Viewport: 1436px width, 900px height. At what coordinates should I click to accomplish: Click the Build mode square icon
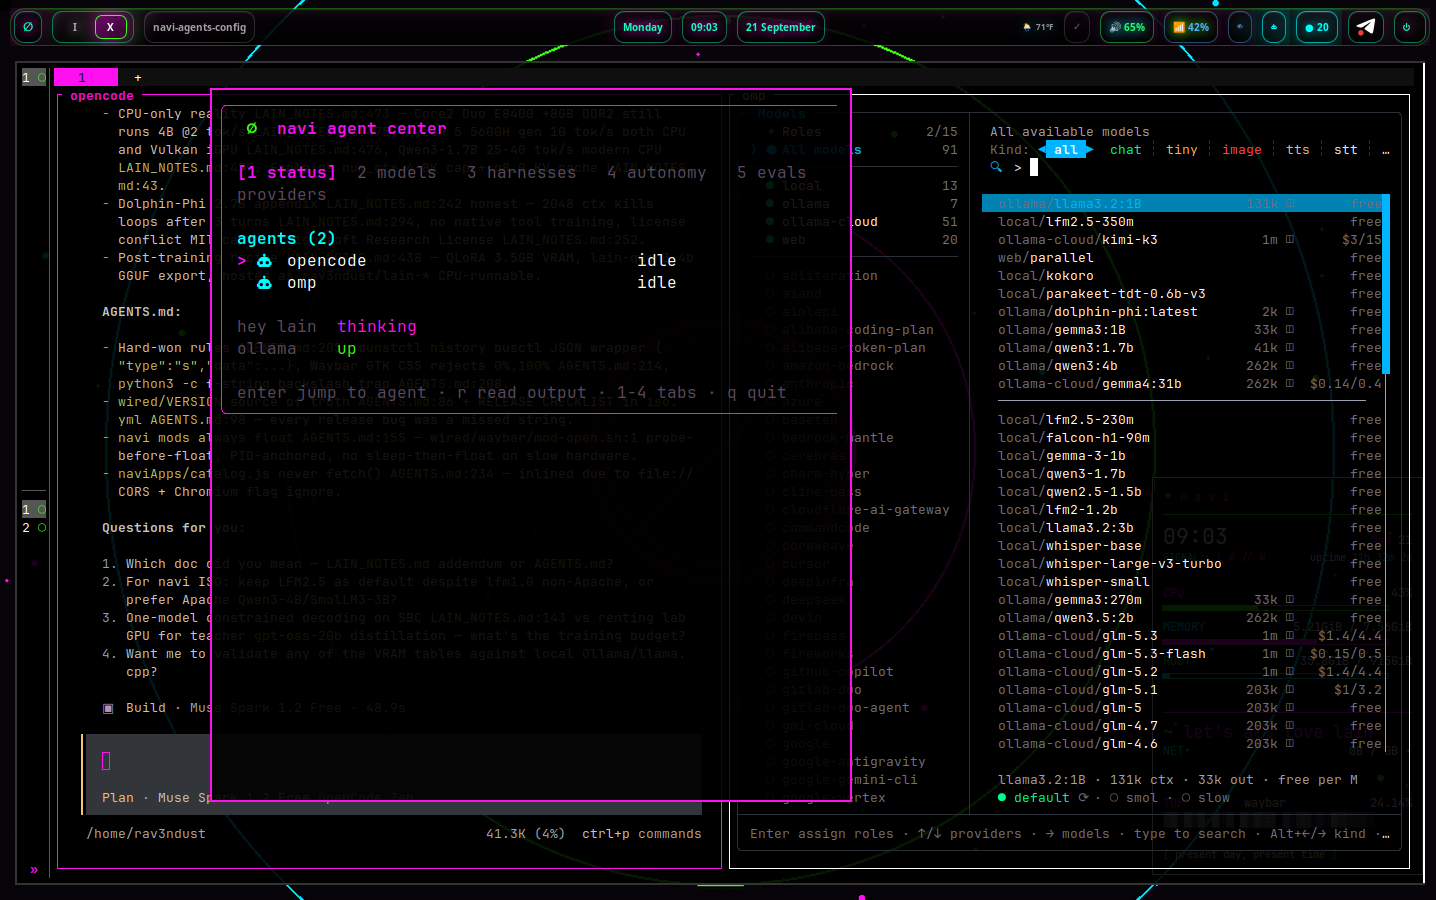pos(108,708)
